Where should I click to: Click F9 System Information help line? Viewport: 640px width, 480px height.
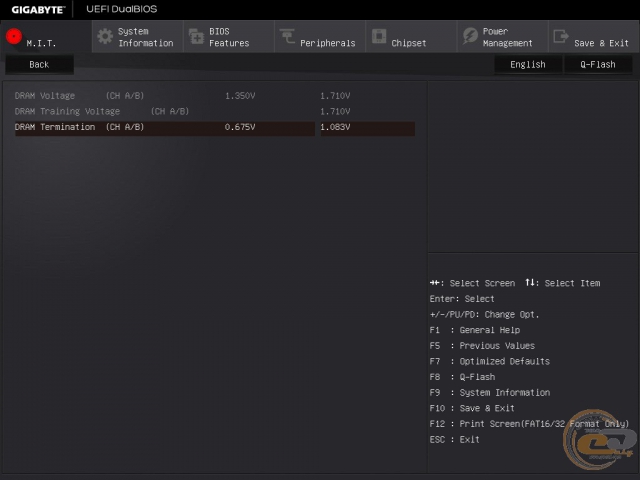(489, 393)
